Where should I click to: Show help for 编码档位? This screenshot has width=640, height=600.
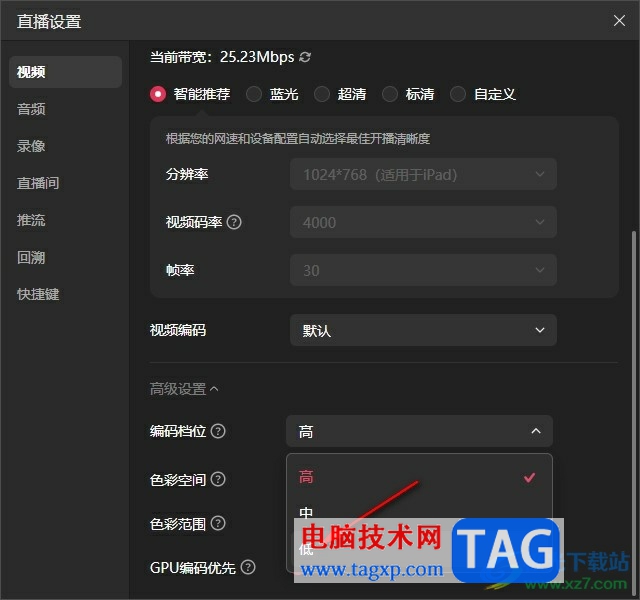click(x=218, y=431)
